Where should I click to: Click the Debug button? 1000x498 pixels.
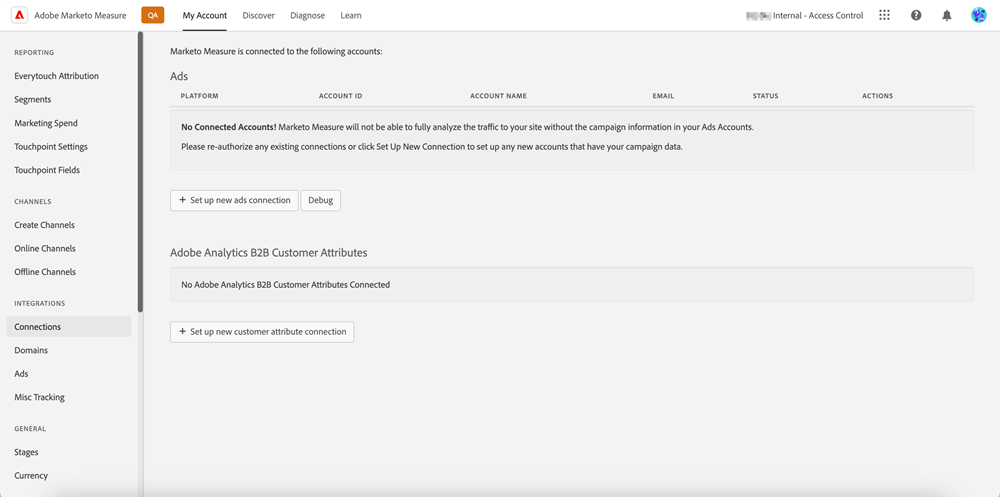coord(321,200)
